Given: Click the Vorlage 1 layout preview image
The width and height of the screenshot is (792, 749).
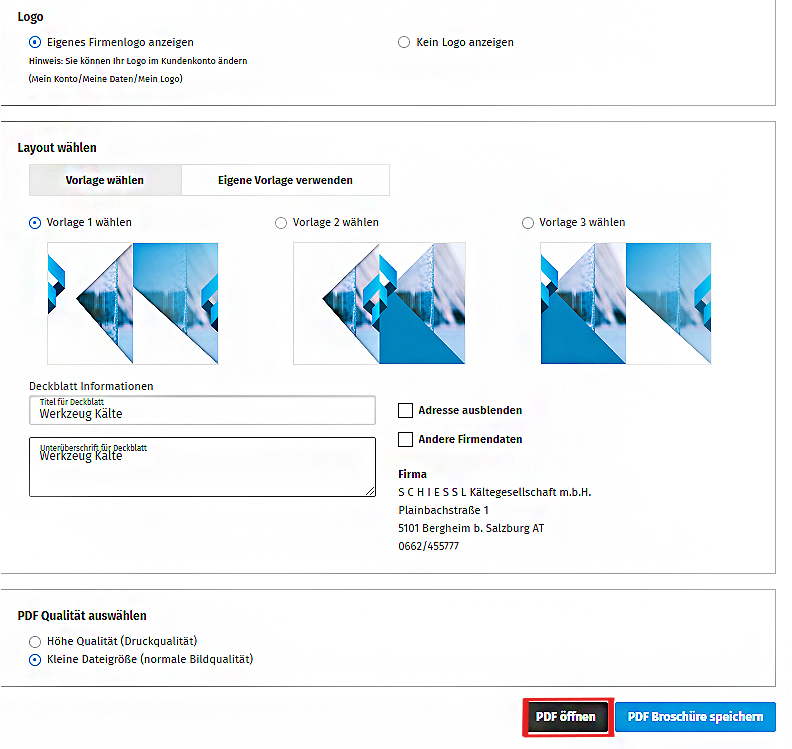Looking at the screenshot, I should (x=133, y=303).
